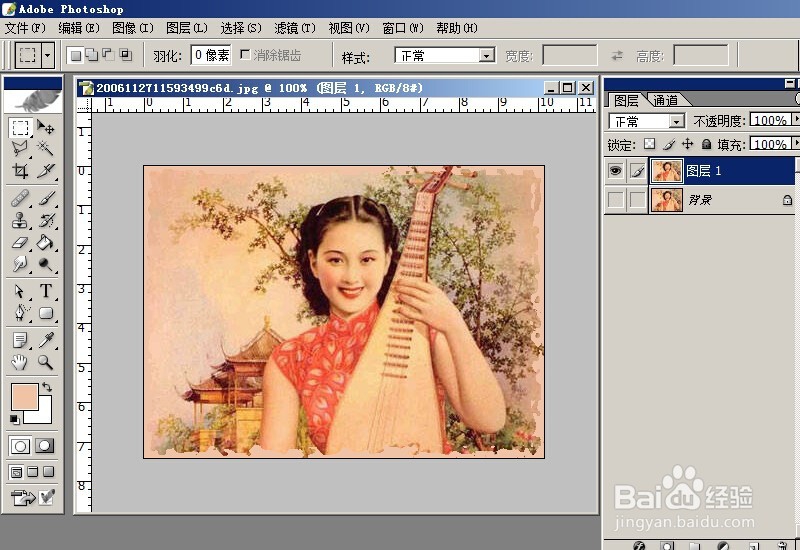800x550 pixels.
Task: Select the Clone Stamp tool
Action: [20, 220]
